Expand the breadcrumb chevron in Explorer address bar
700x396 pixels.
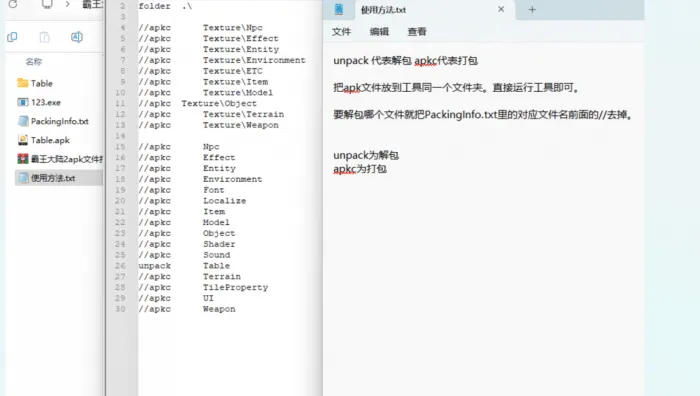coord(67,4)
